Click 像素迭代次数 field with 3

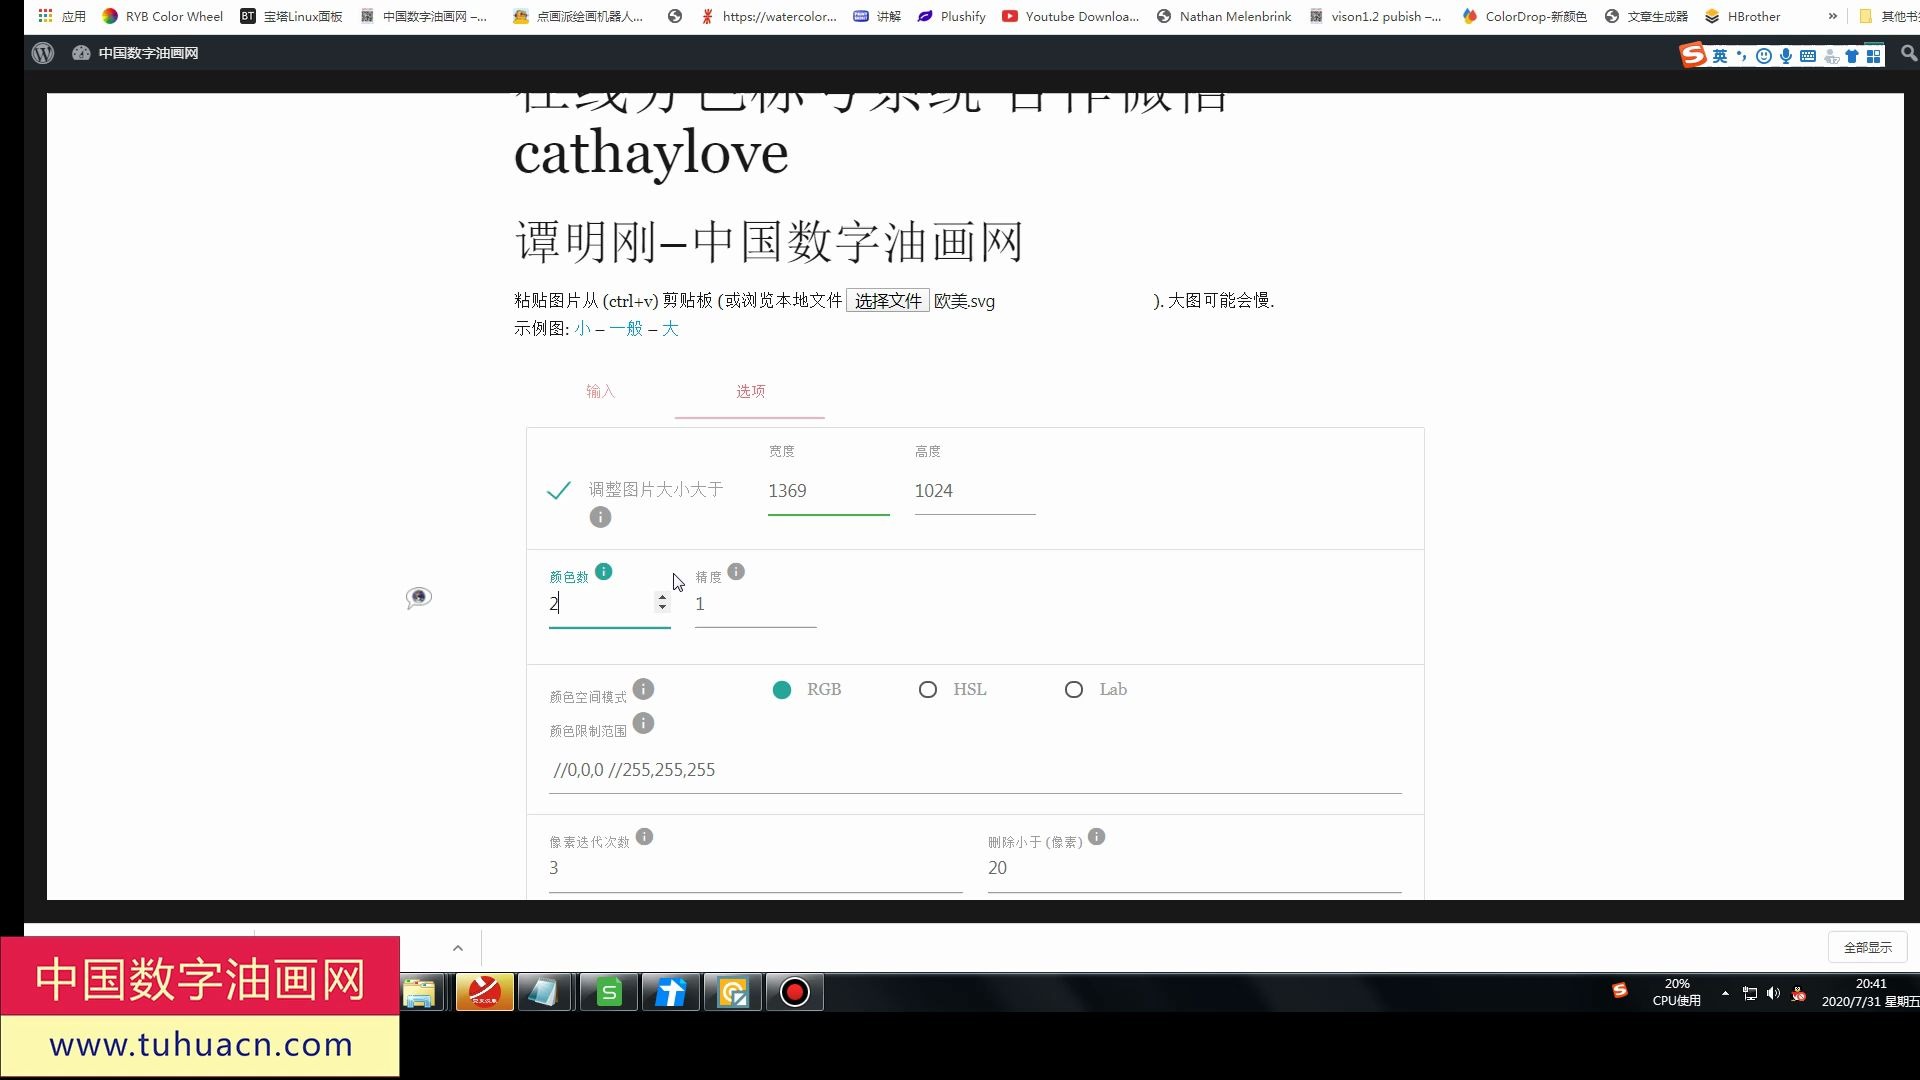(x=755, y=868)
